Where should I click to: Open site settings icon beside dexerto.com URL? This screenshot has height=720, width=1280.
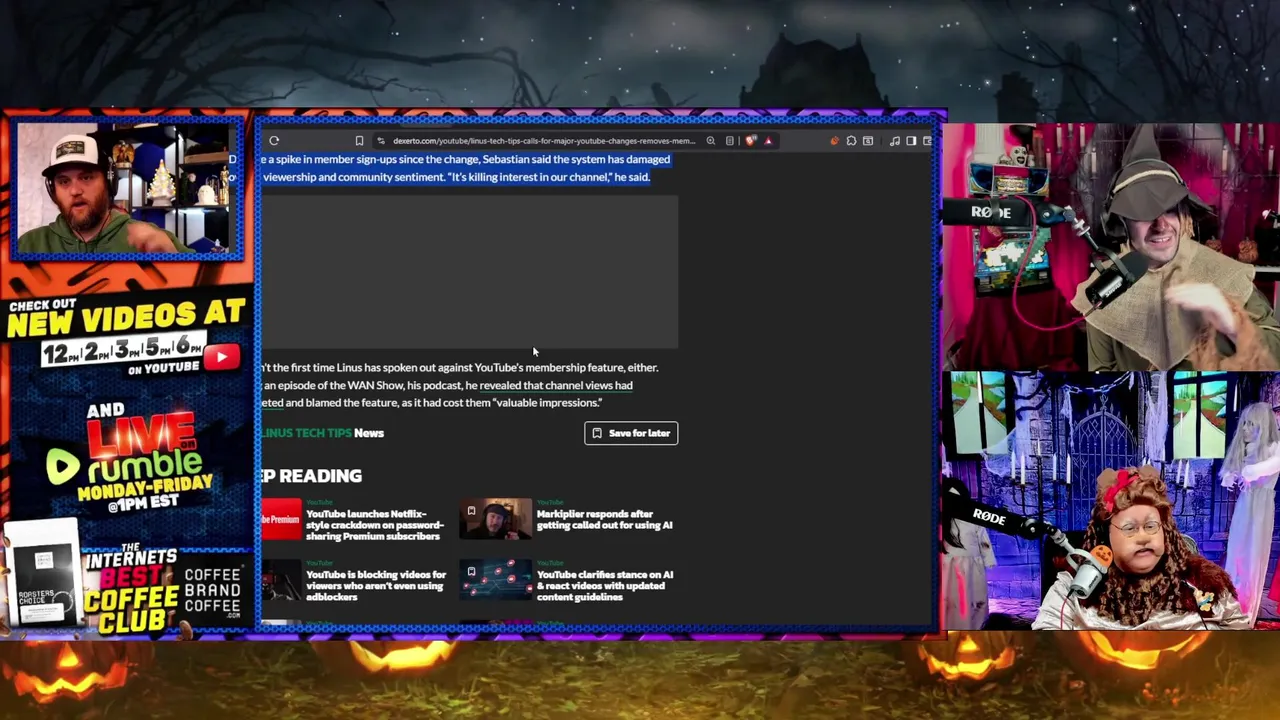pyautogui.click(x=381, y=141)
